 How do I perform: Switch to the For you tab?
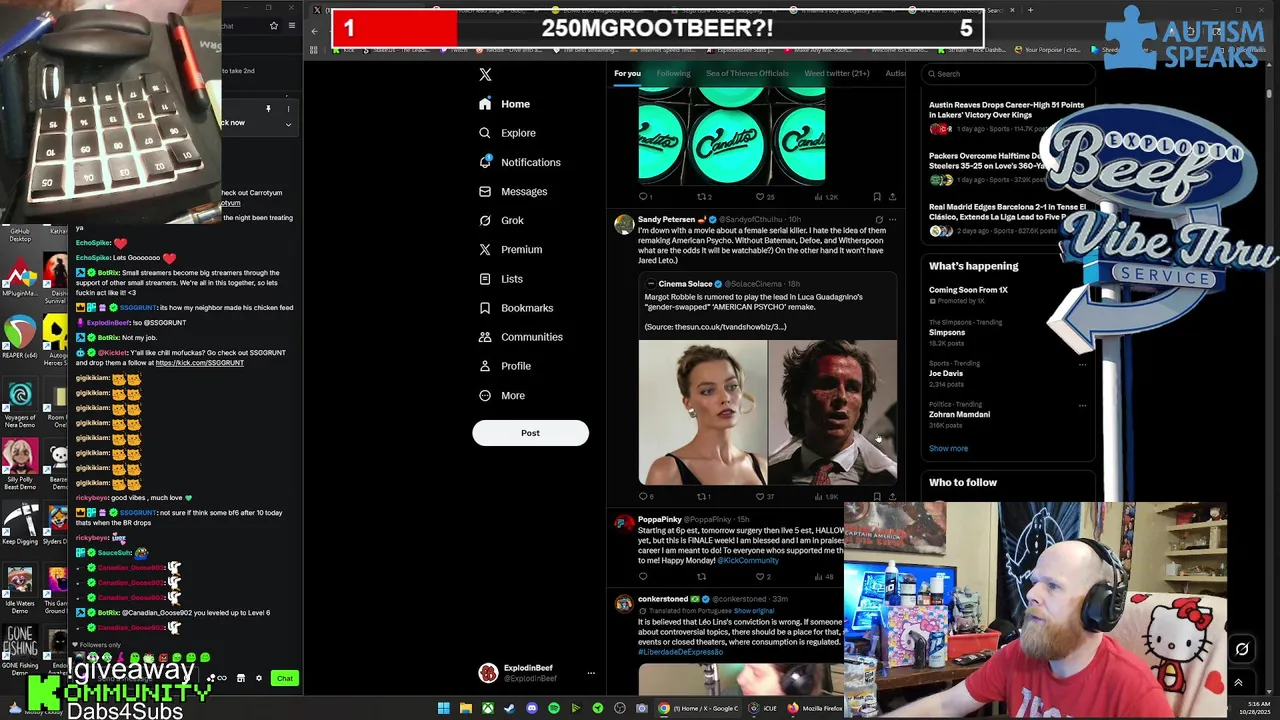click(627, 73)
